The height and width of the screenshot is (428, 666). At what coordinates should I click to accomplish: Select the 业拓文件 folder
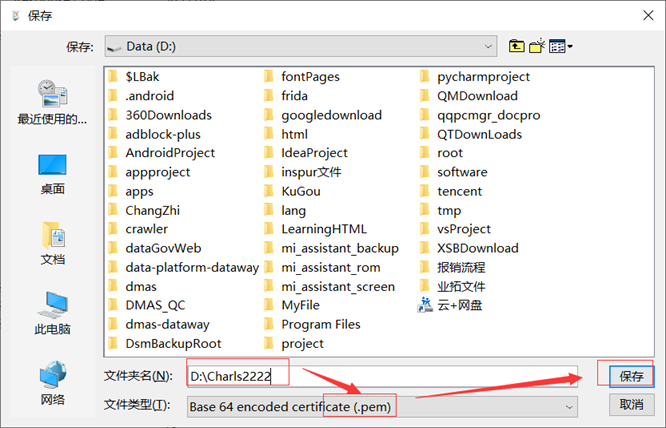(x=453, y=287)
